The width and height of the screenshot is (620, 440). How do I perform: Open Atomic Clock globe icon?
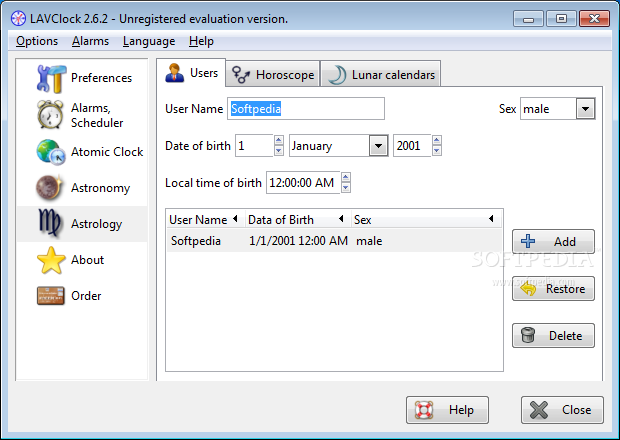51,152
